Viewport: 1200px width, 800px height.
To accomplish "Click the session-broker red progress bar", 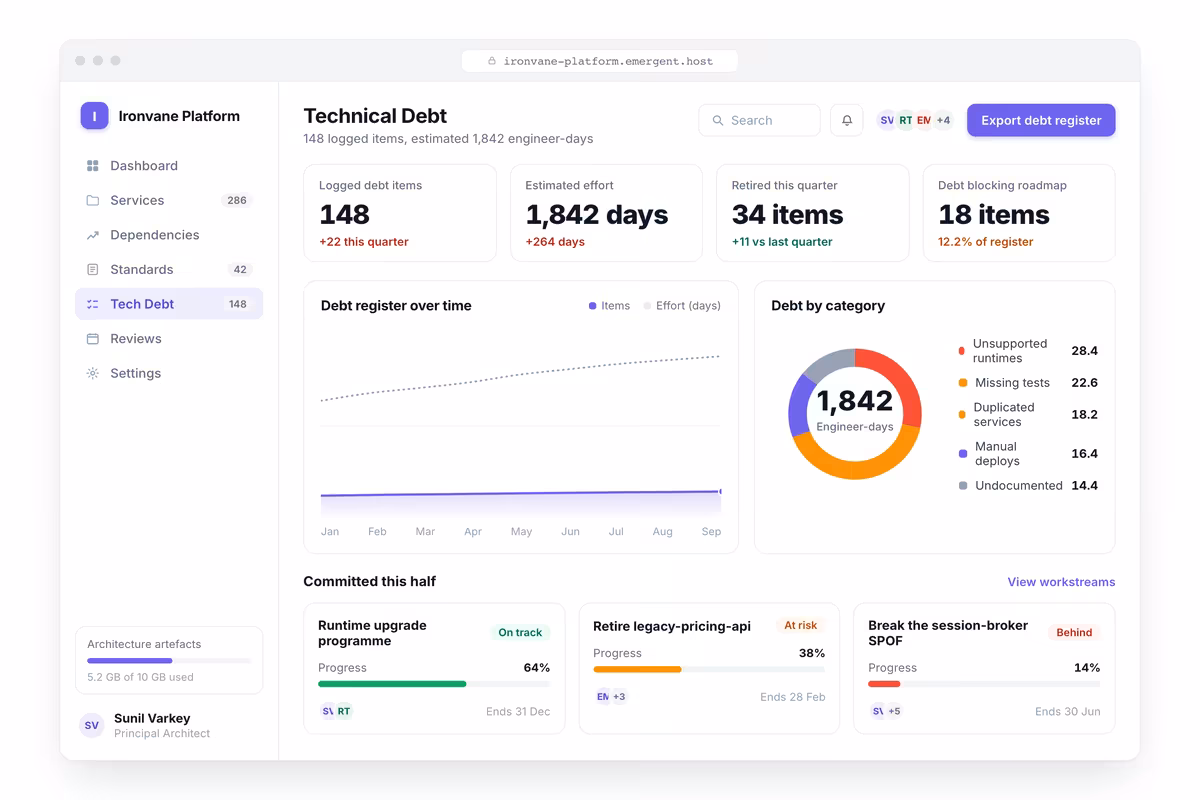I will (884, 684).
